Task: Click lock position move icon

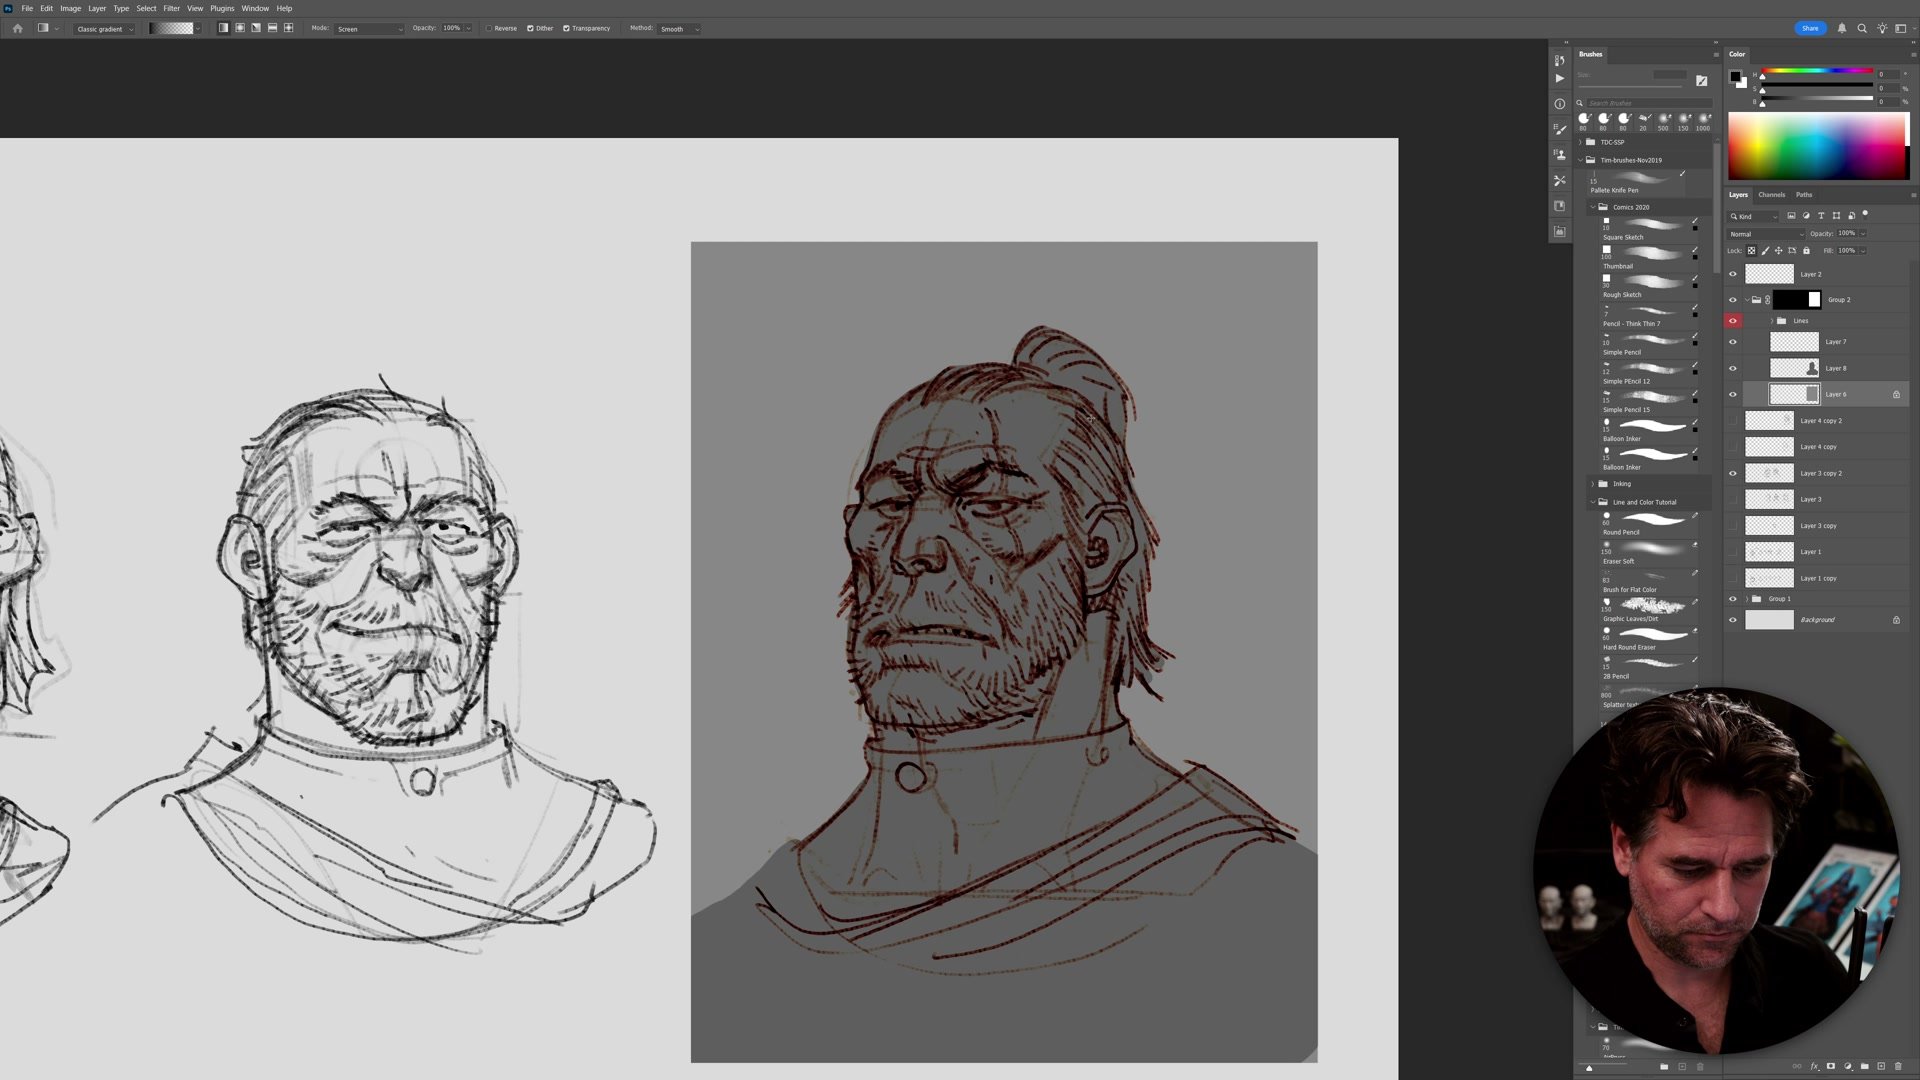Action: click(x=1779, y=251)
